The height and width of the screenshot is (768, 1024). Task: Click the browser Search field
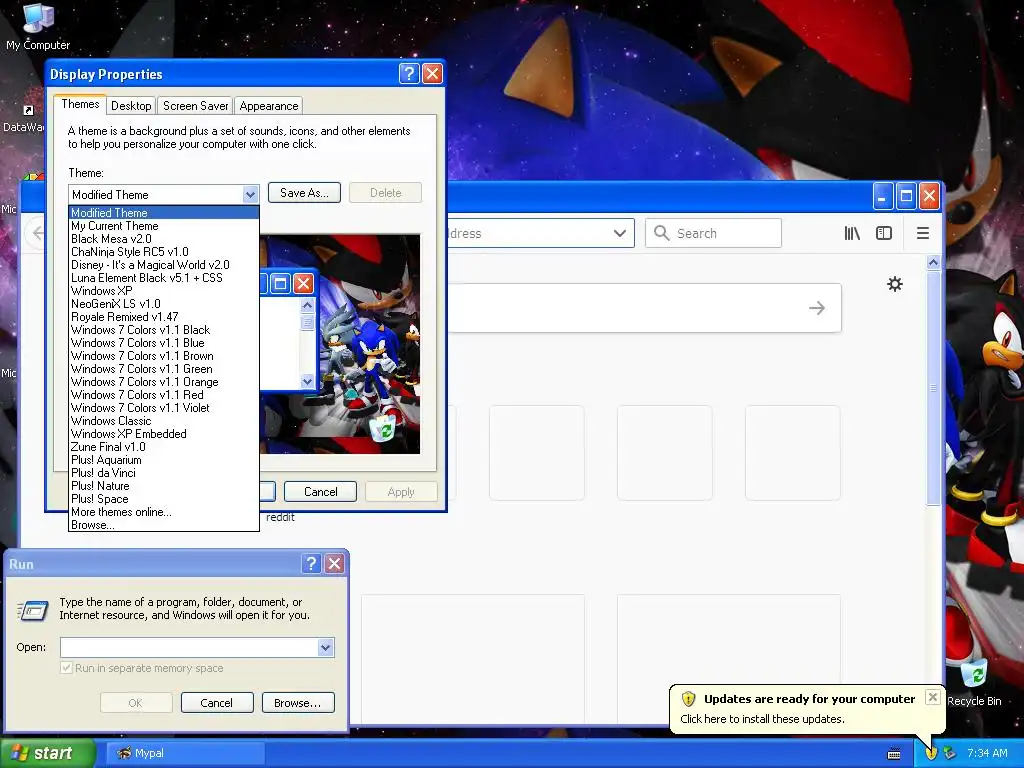point(713,233)
